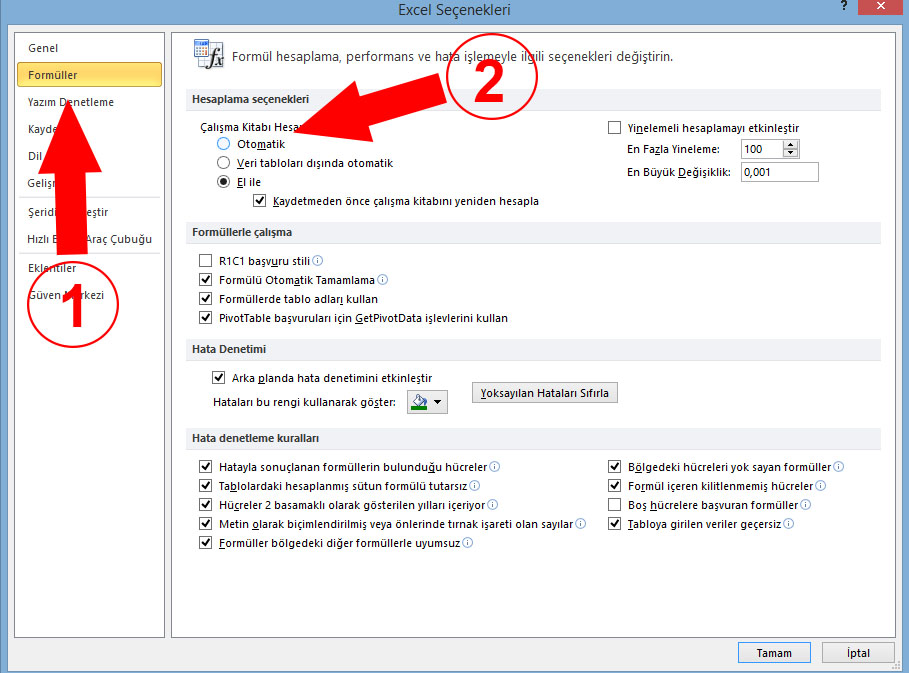Open the Güven Merkezi category
This screenshot has width=909, height=673.
90,295
